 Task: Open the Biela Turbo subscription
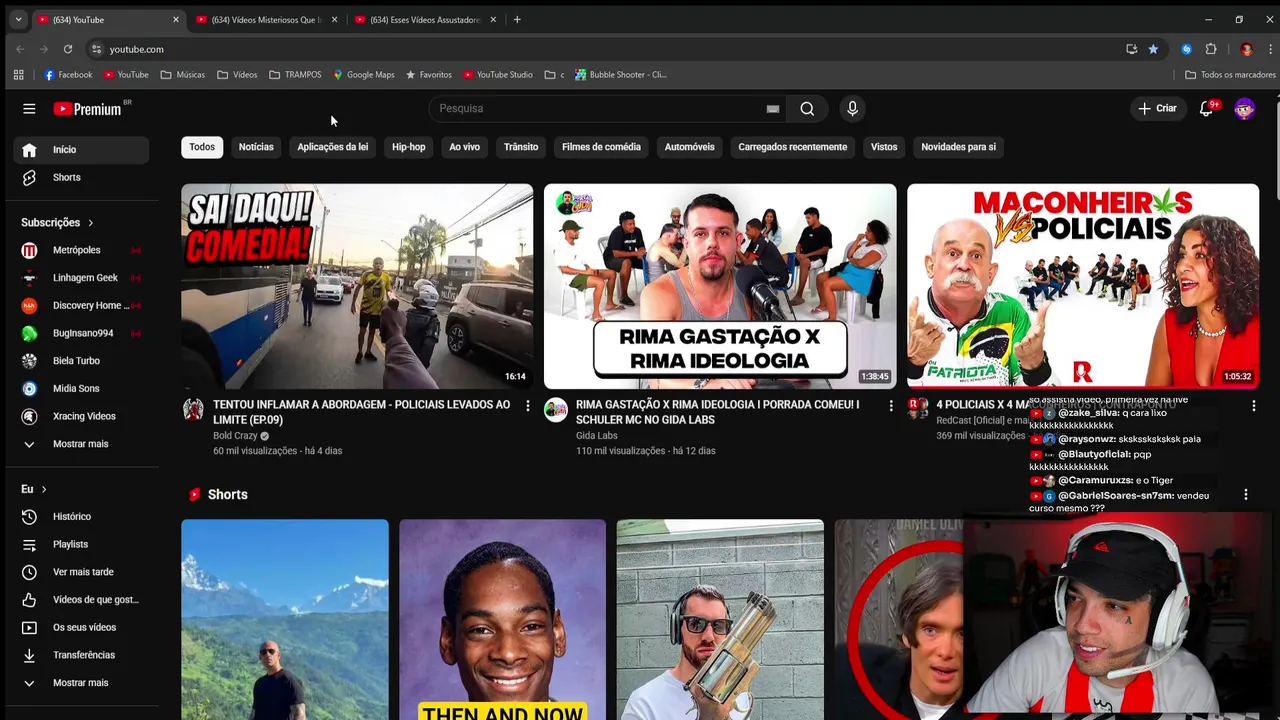tap(81, 360)
